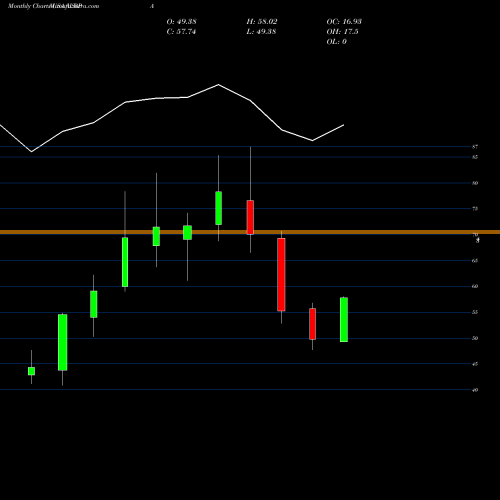Click the 60 price axis label

tap(475, 286)
